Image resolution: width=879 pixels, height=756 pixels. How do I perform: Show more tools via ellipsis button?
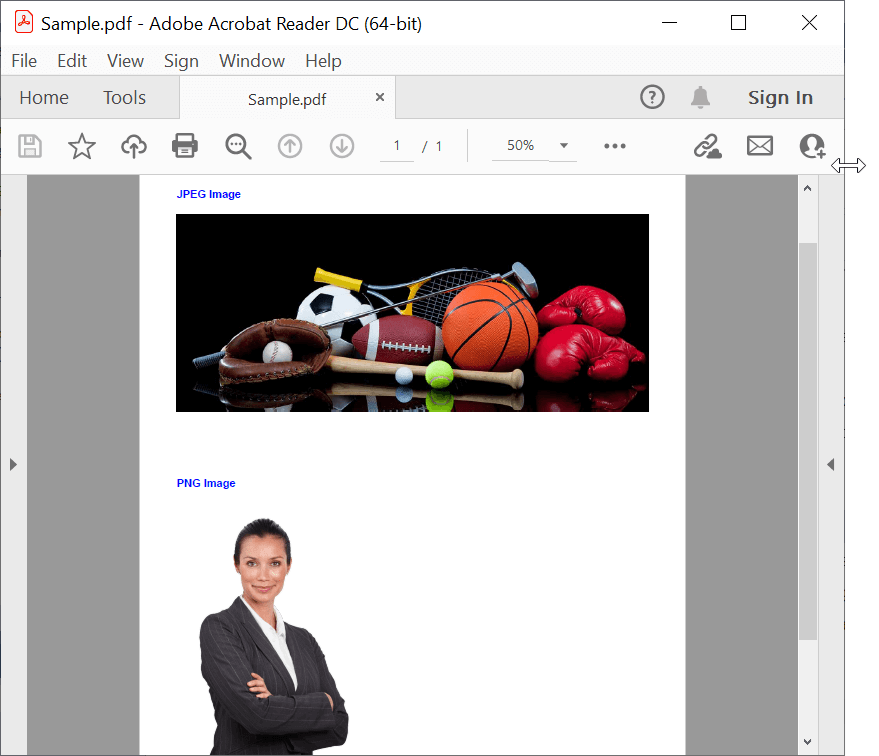(x=615, y=146)
